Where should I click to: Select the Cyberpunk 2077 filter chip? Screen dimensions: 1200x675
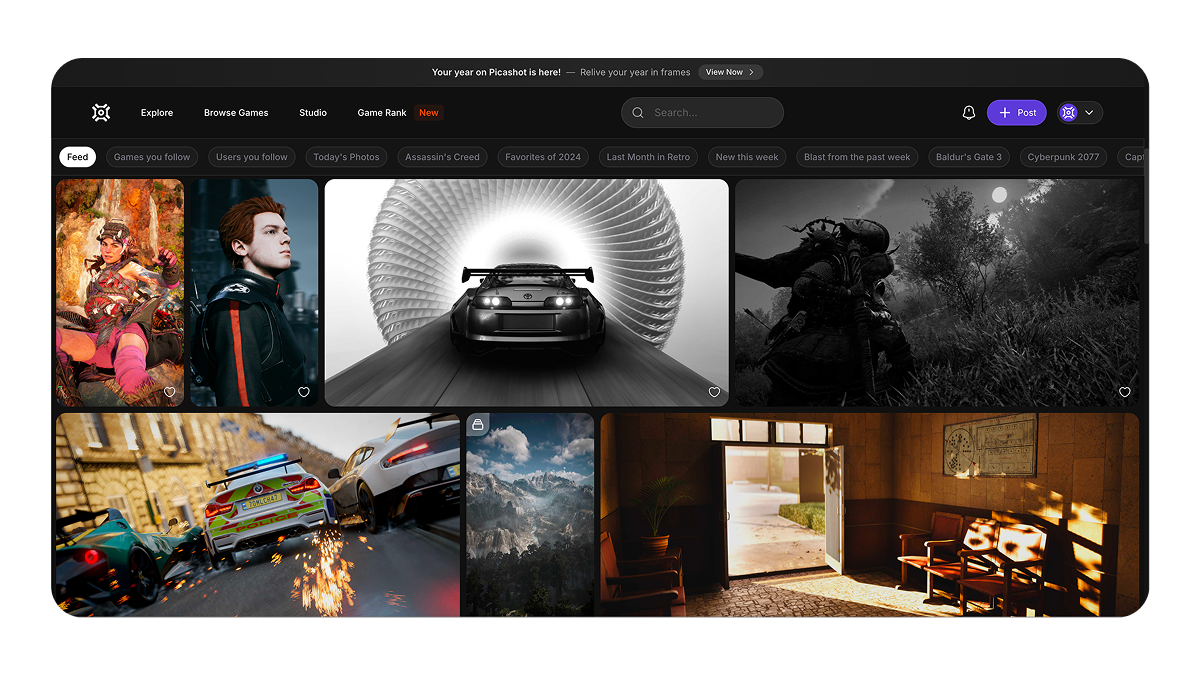click(x=1063, y=157)
